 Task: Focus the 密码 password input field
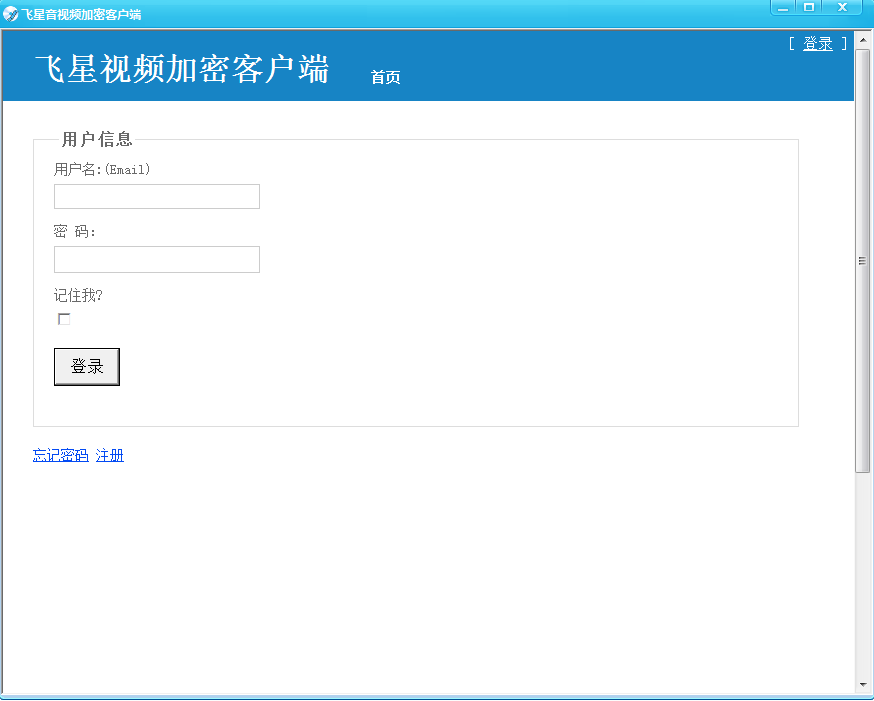[157, 260]
